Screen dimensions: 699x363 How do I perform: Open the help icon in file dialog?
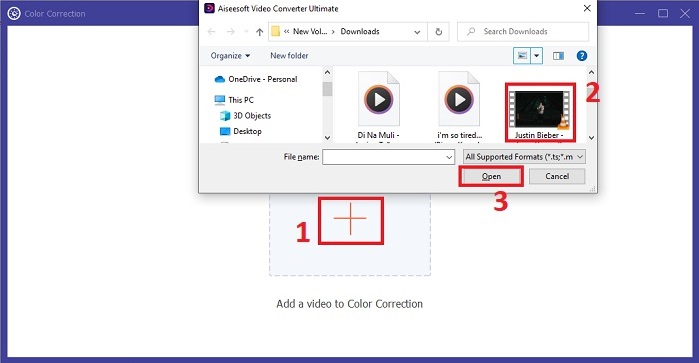[x=581, y=56]
